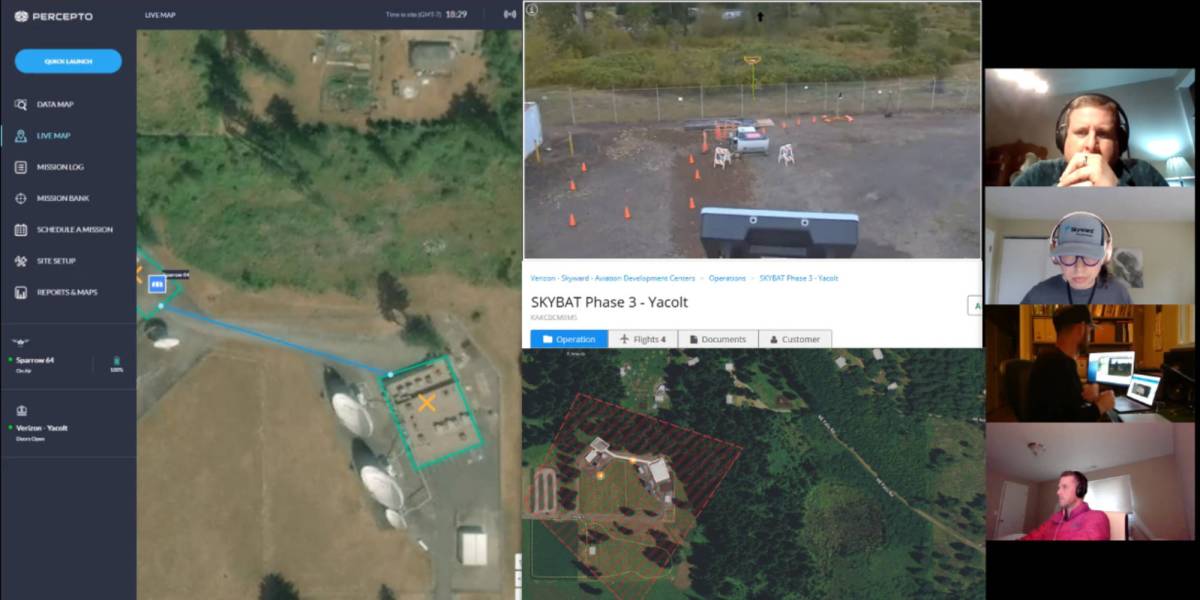Click the Quick Launch button
Image resolution: width=1200 pixels, height=600 pixels.
pyautogui.click(x=68, y=61)
